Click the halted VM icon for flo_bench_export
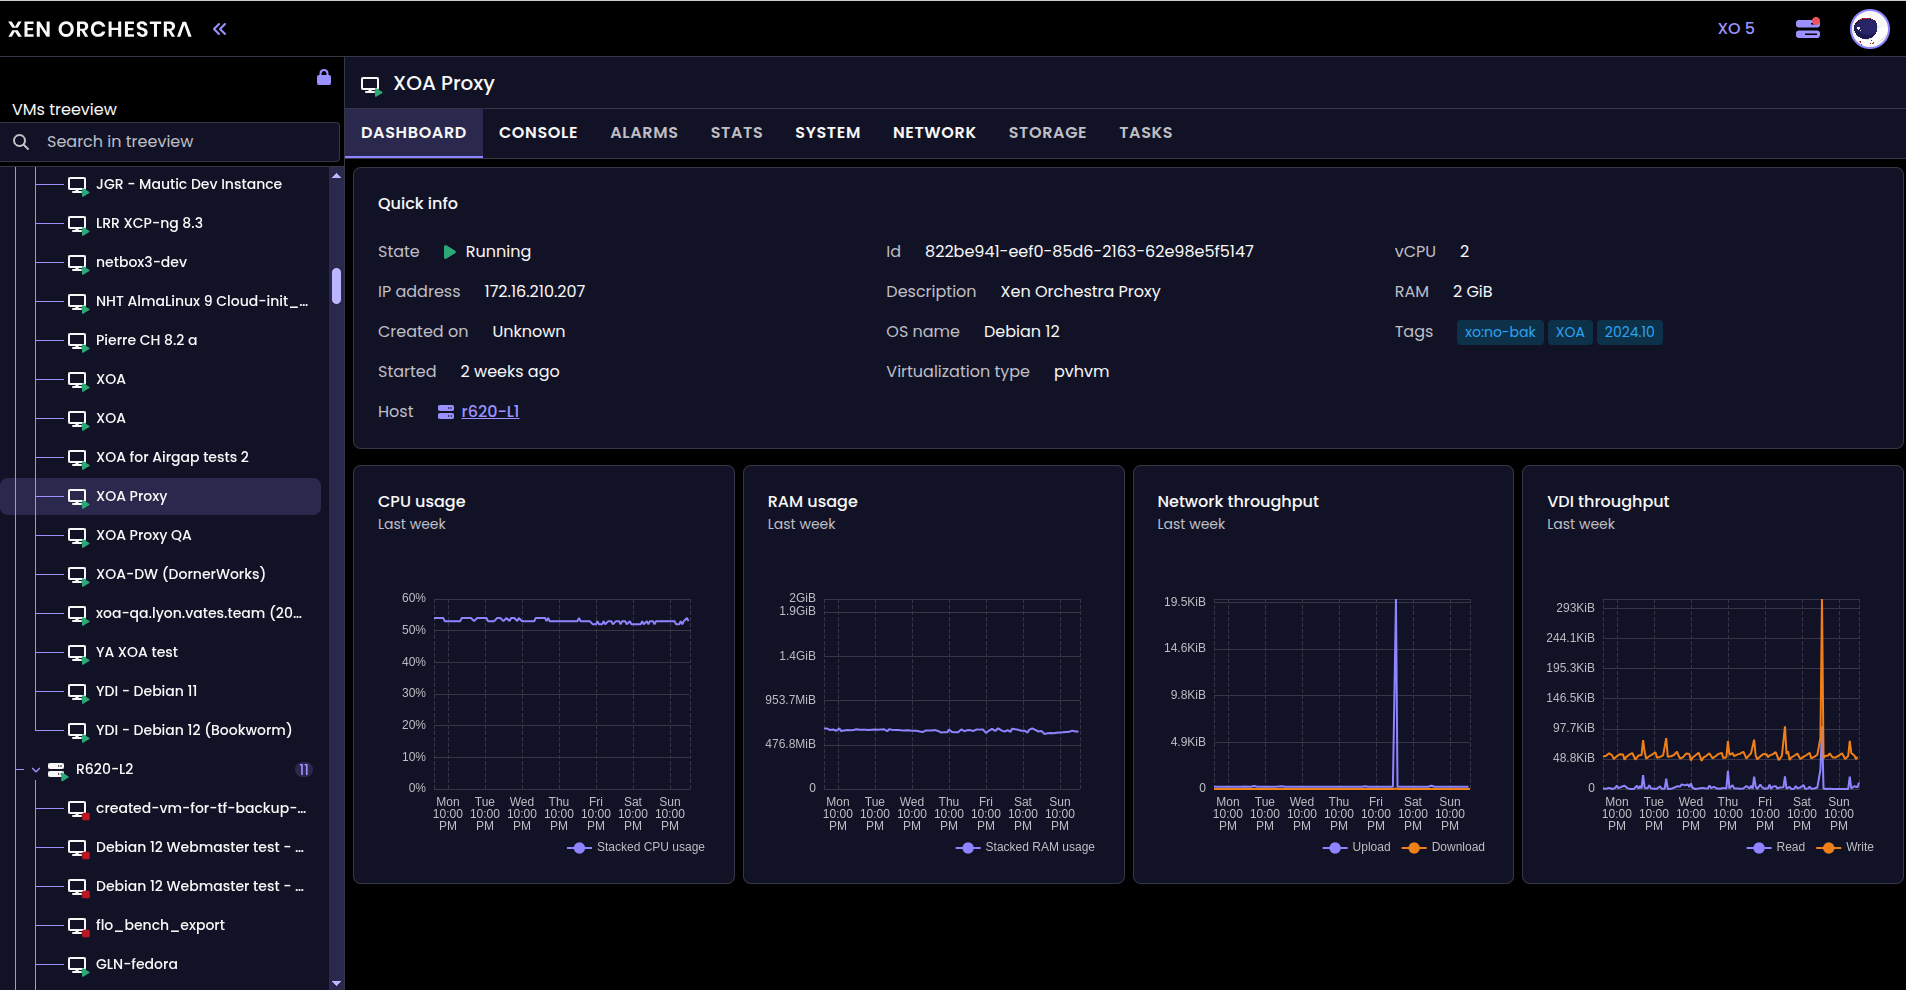This screenshot has width=1906, height=990. point(78,926)
